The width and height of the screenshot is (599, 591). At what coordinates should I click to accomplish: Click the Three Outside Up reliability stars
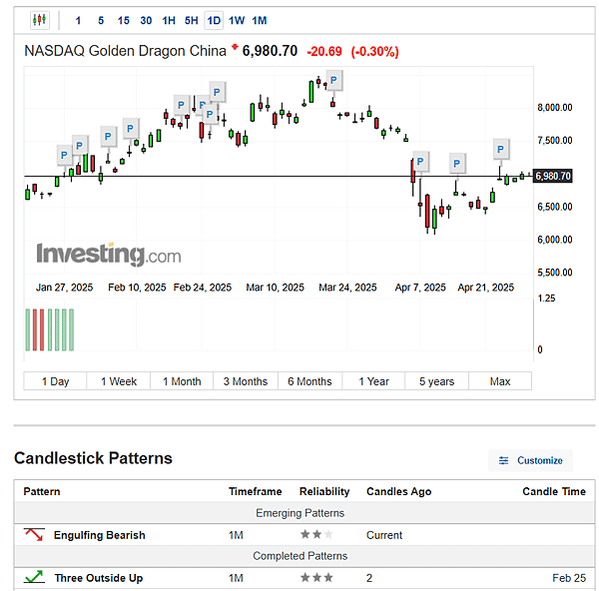(x=317, y=577)
